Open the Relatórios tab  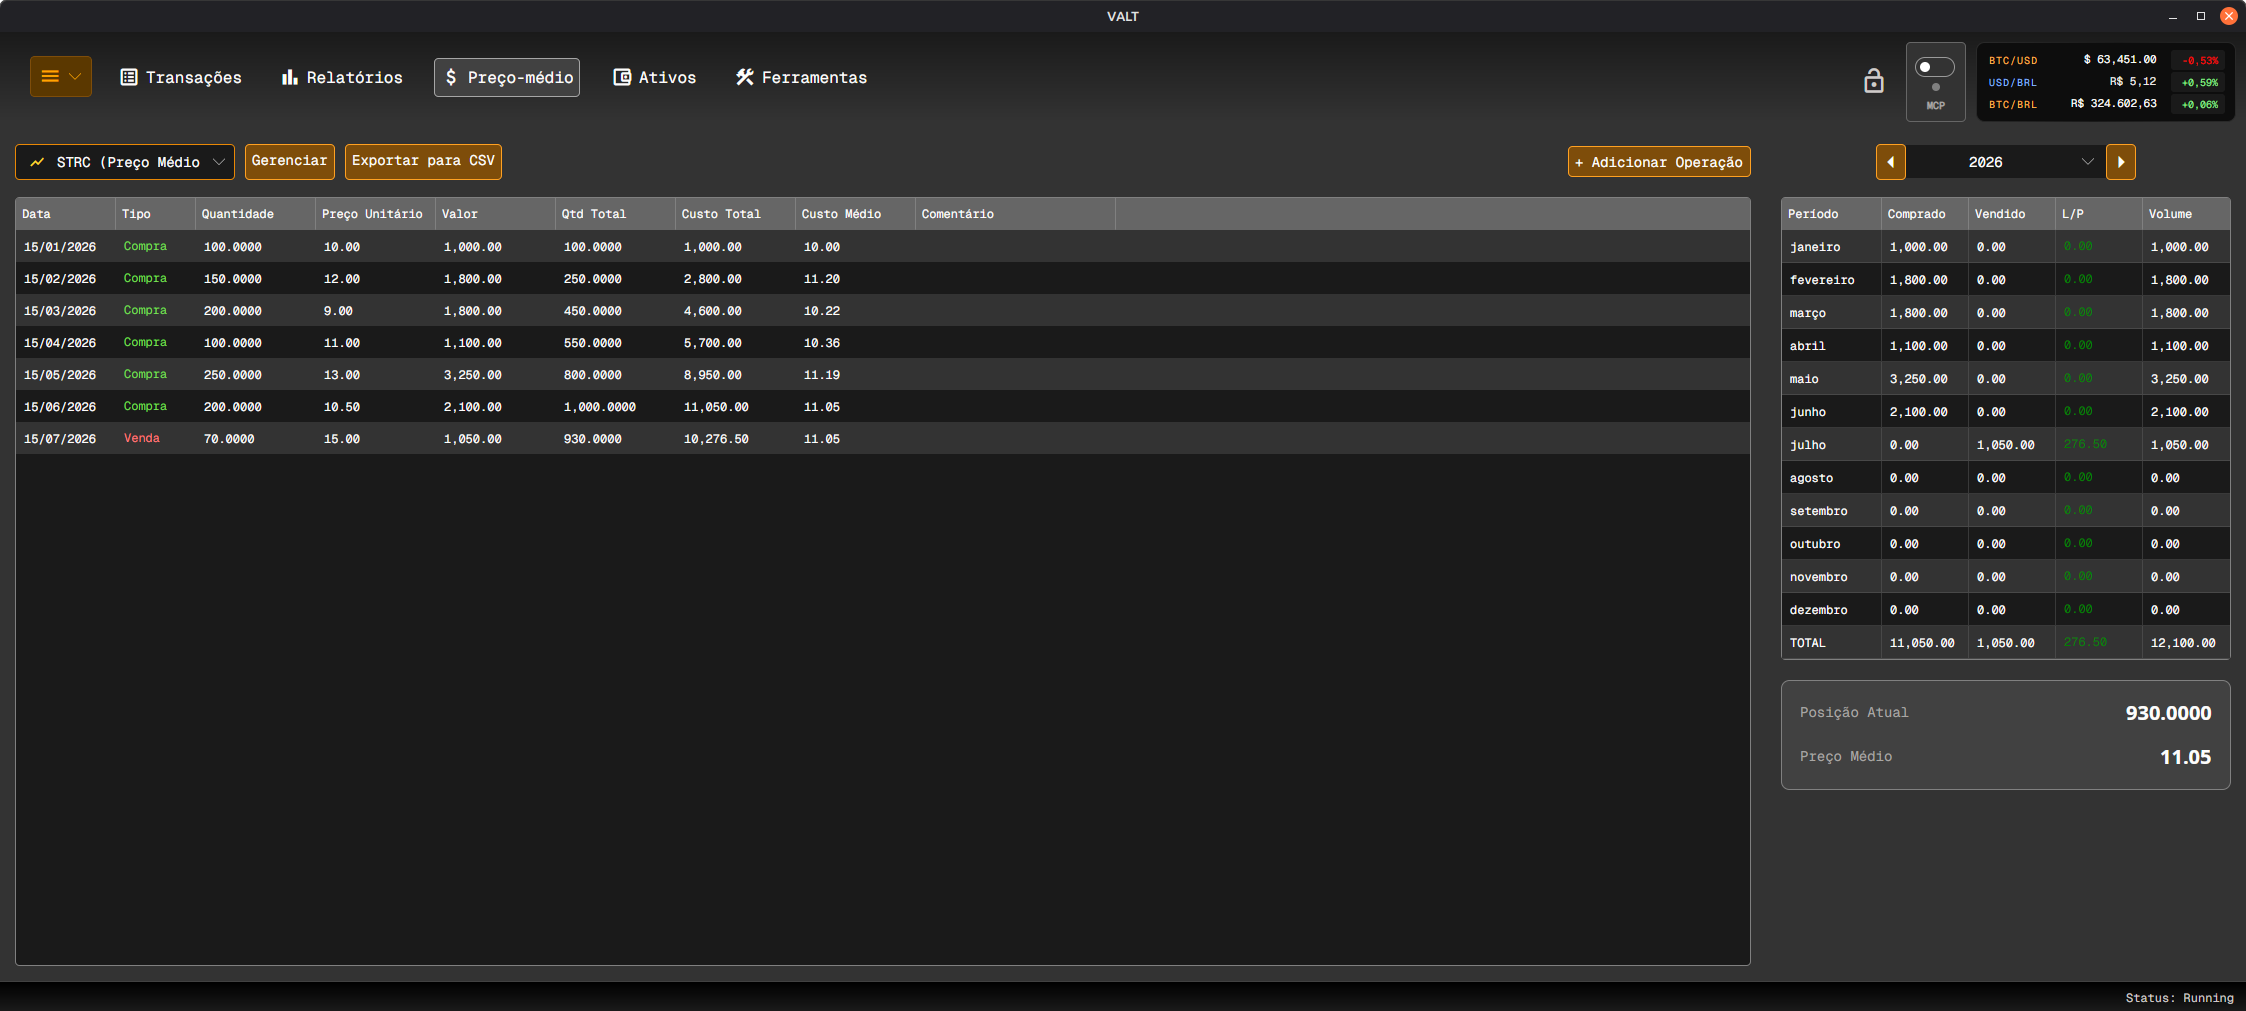click(x=342, y=77)
